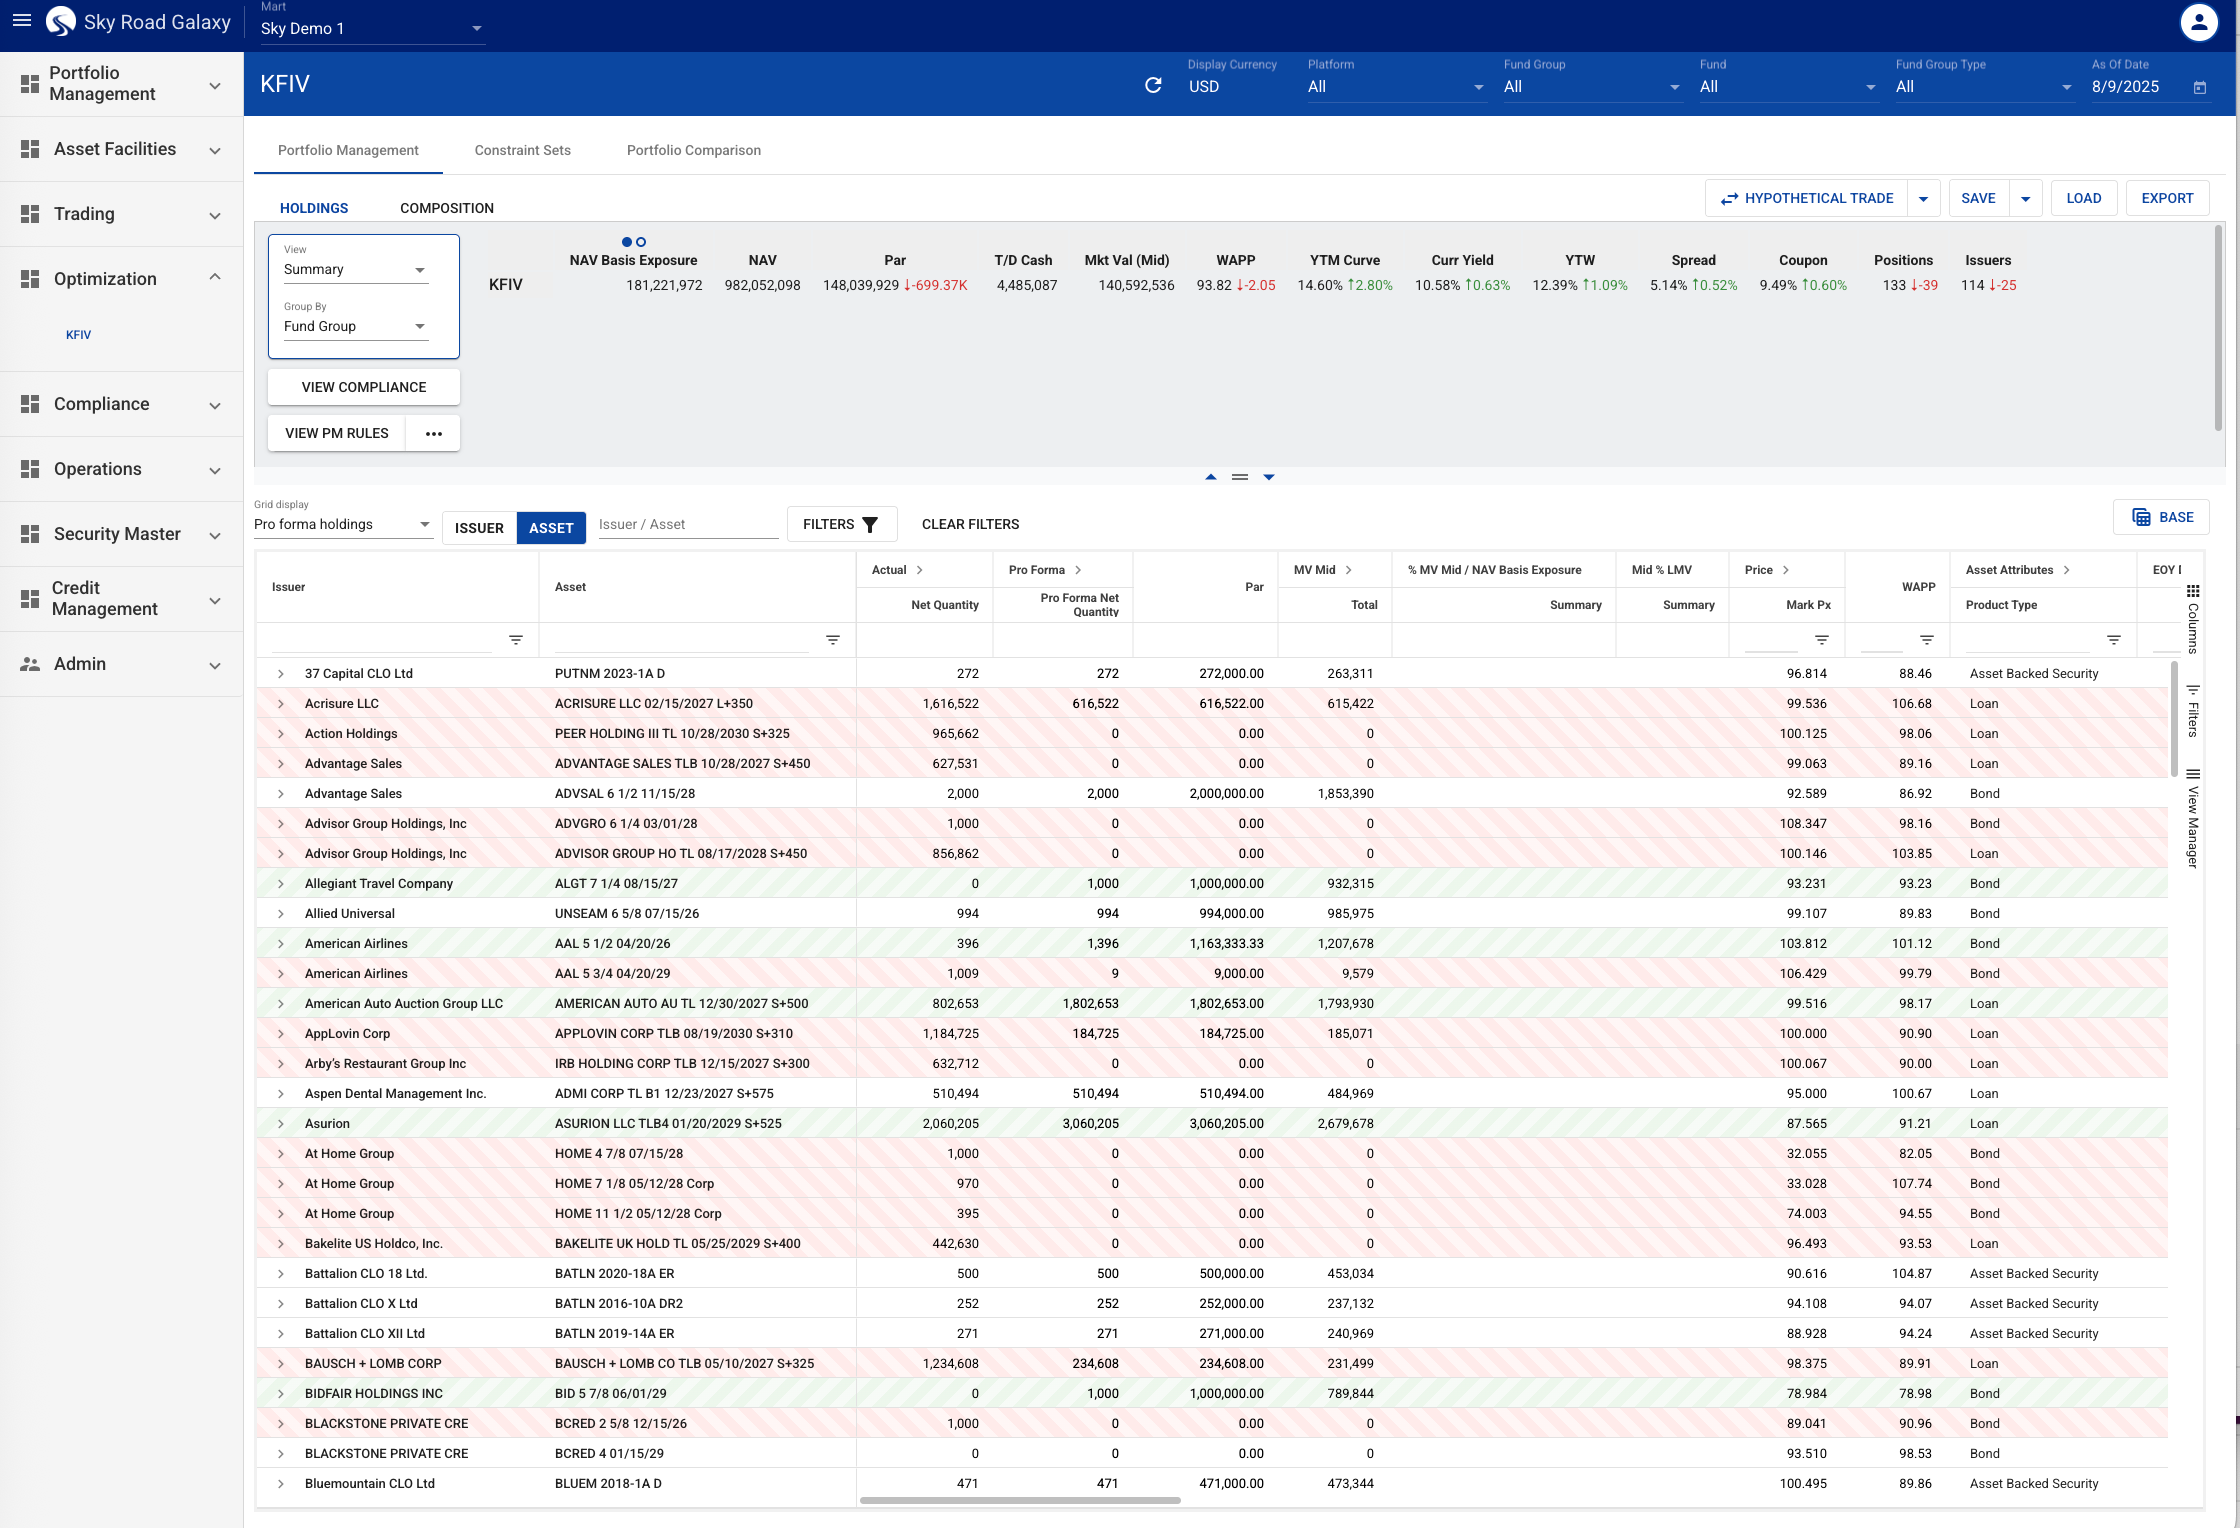The height and width of the screenshot is (1528, 2240).
Task: Click the BASE grid view button
Action: (2160, 517)
